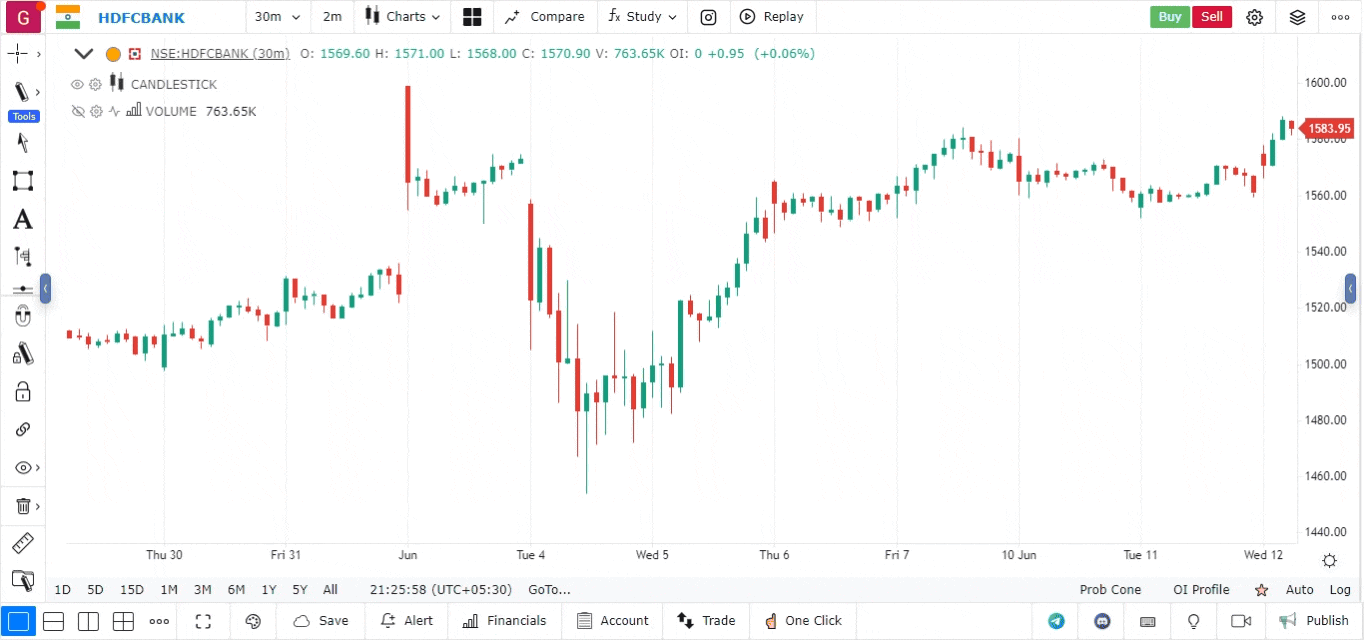Select the OI Profile option
Image resolution: width=1364 pixels, height=640 pixels.
click(x=1201, y=590)
